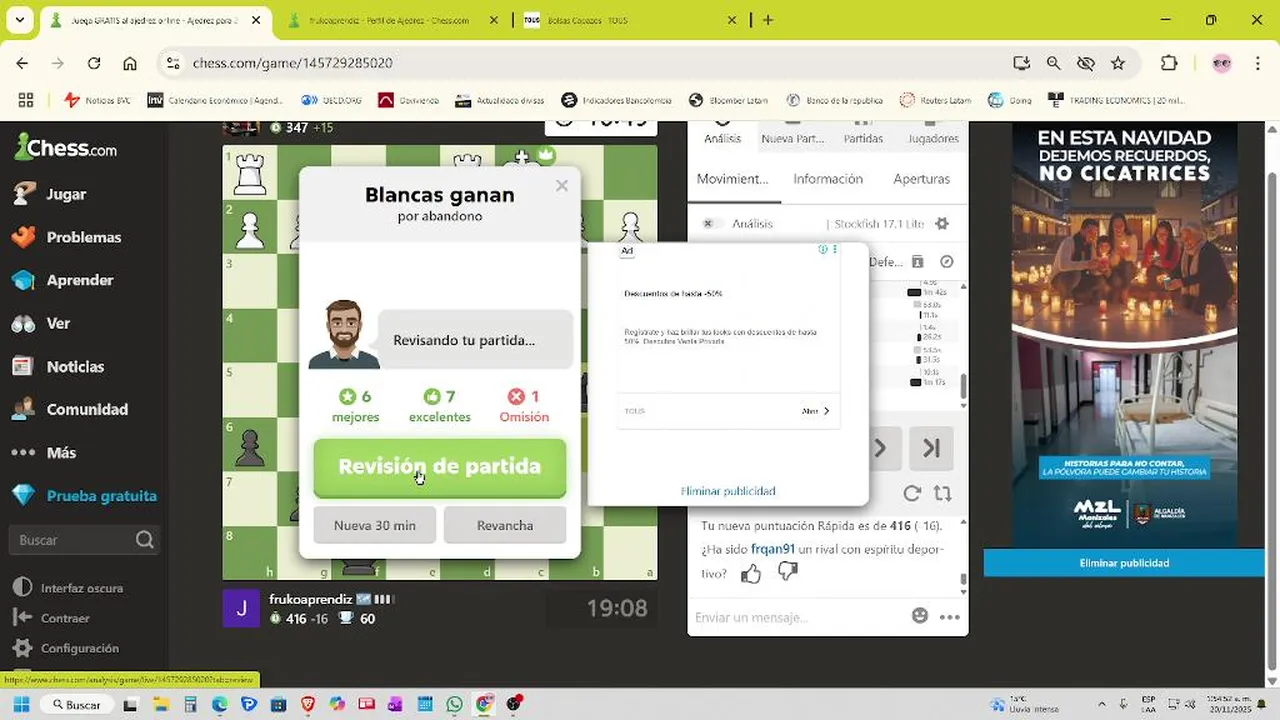Give thumbs up for sportsmanship
The height and width of the screenshot is (720, 1280).
tap(751, 573)
